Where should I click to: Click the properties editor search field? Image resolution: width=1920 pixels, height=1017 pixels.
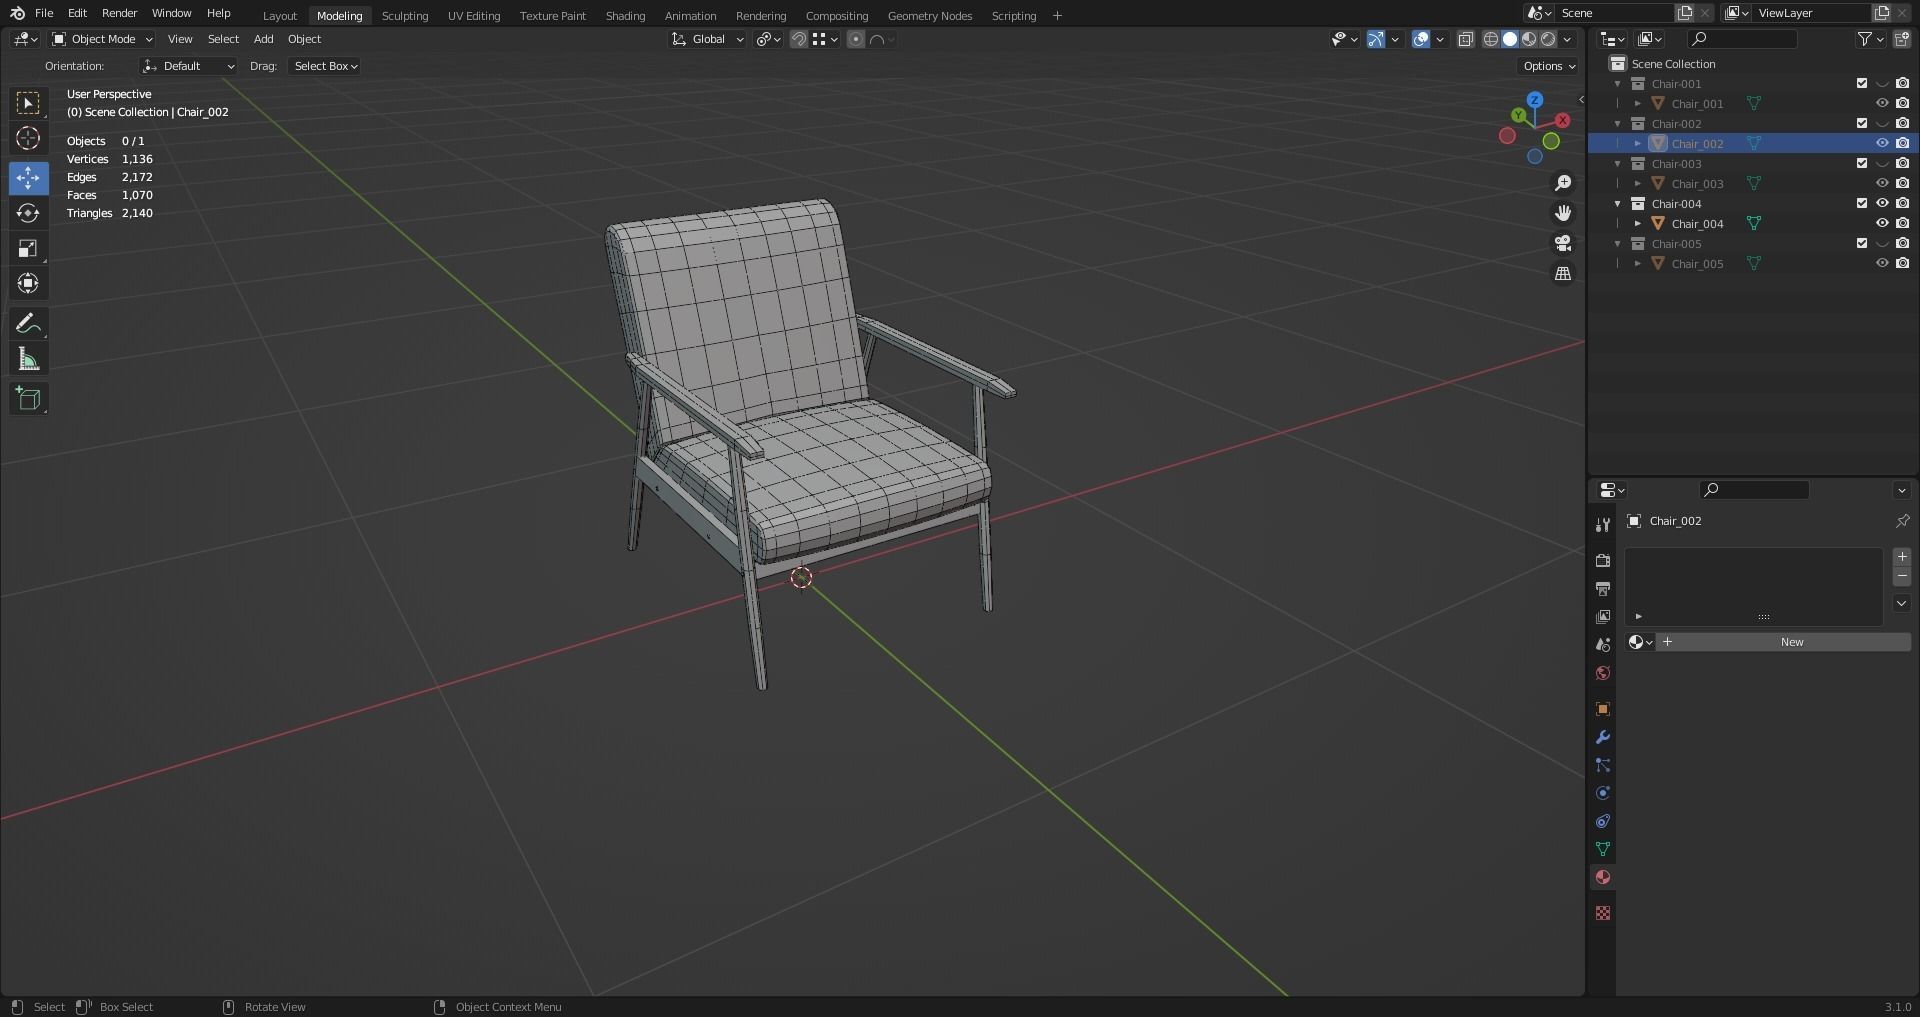coord(1754,489)
